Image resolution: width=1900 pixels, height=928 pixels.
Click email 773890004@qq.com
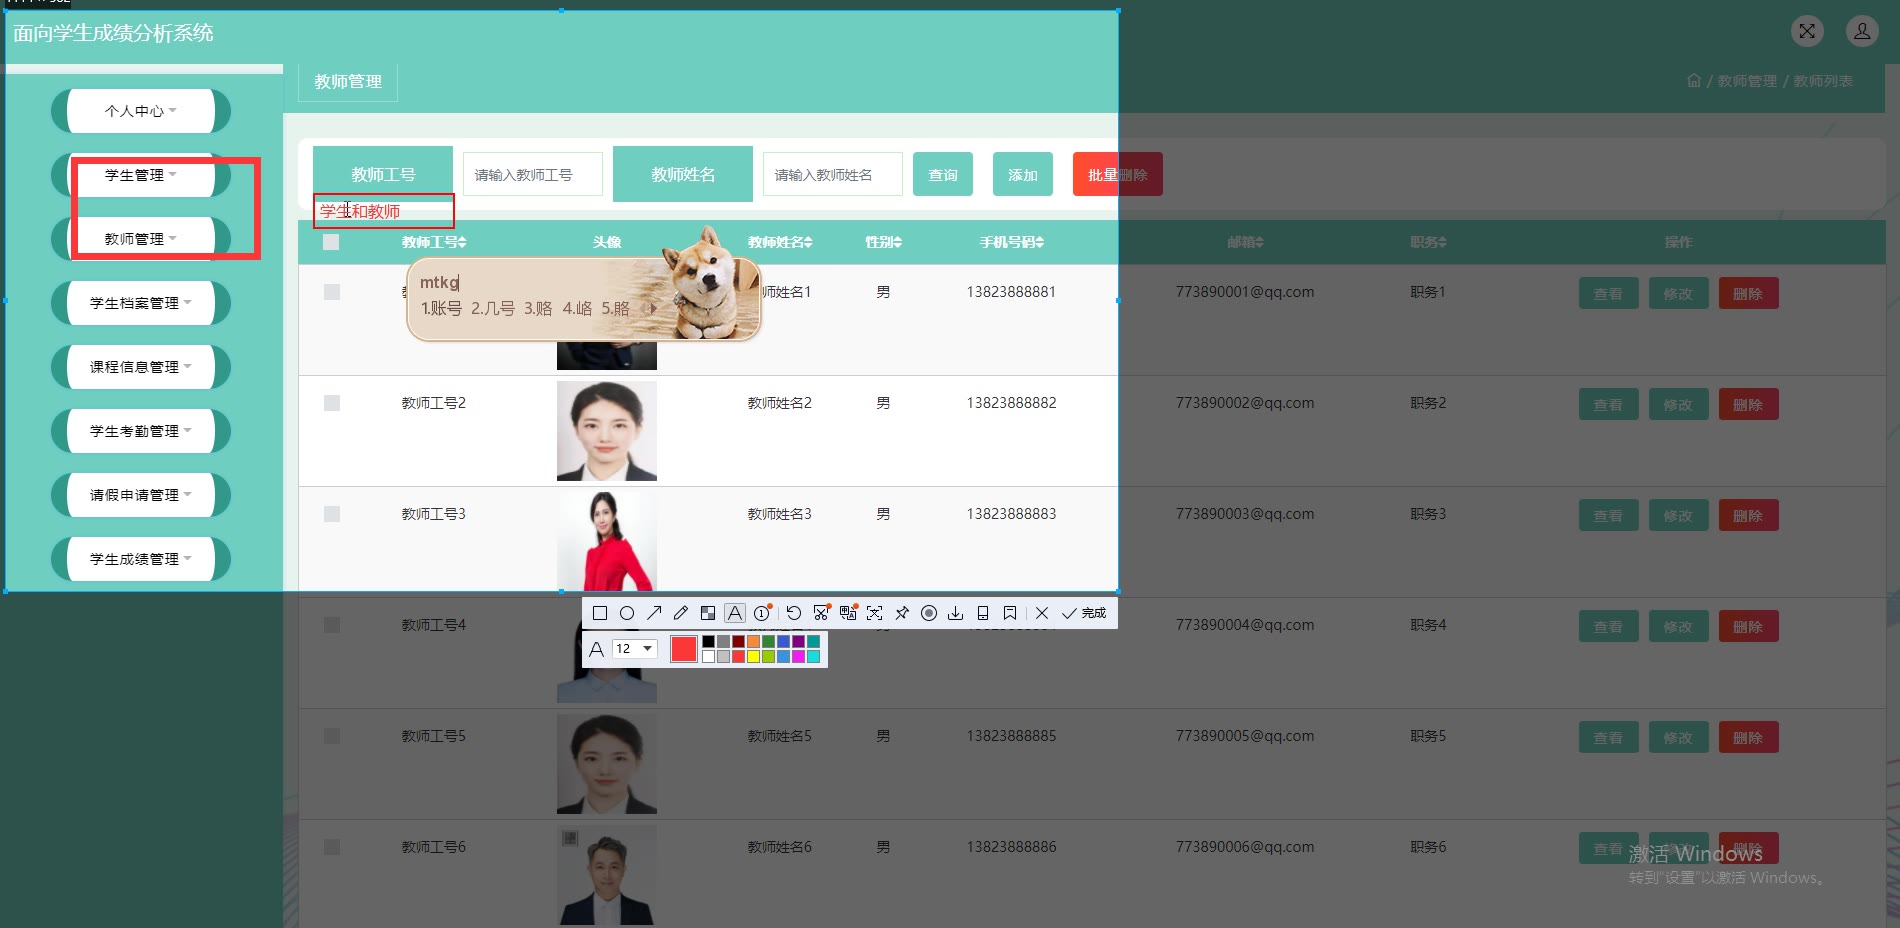click(1245, 625)
